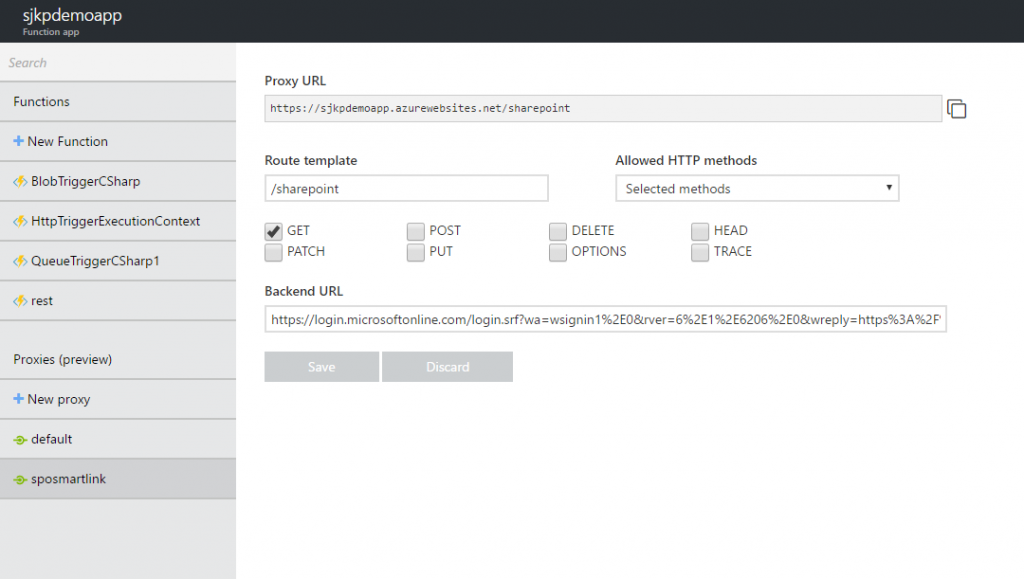Viewport: 1024px width, 579px height.
Task: Click the Backend URL text field
Action: (605, 320)
